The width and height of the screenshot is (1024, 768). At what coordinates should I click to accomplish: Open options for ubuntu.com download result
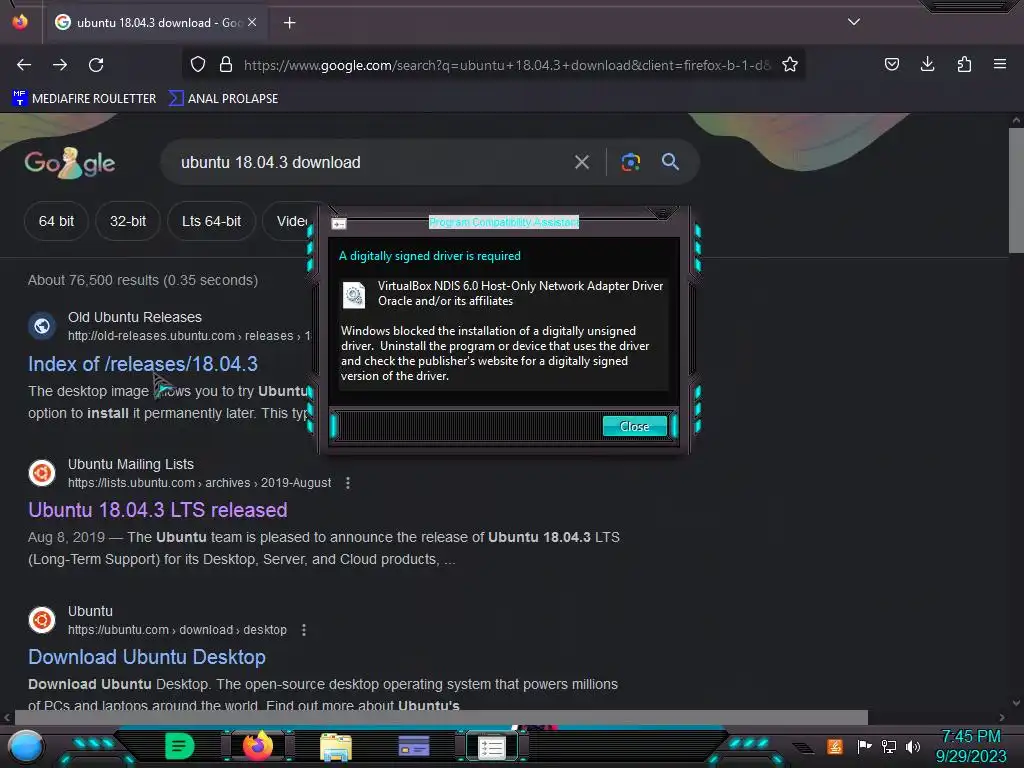coord(304,630)
